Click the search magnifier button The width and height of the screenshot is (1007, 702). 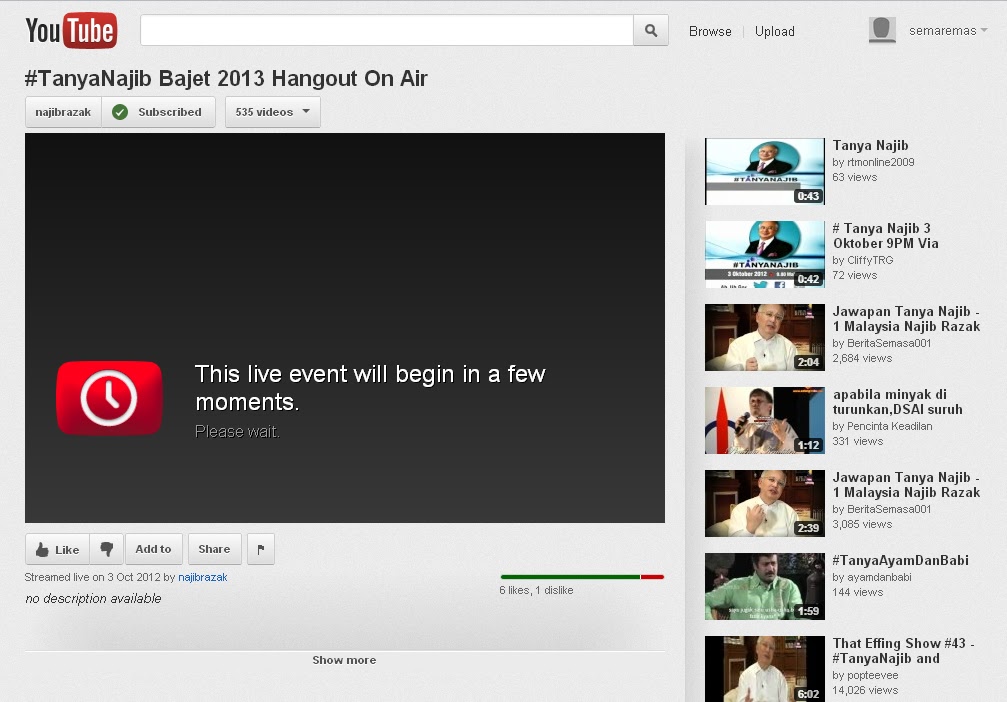click(651, 30)
